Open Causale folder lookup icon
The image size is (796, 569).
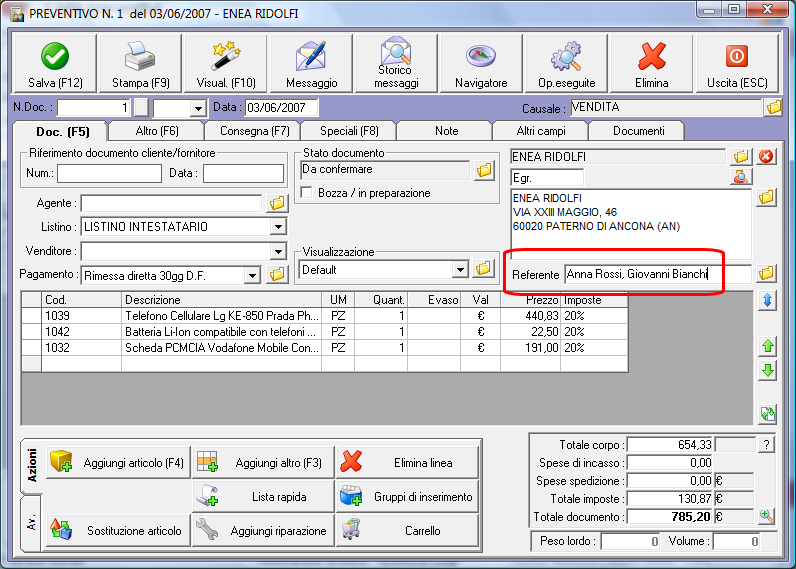tap(774, 107)
